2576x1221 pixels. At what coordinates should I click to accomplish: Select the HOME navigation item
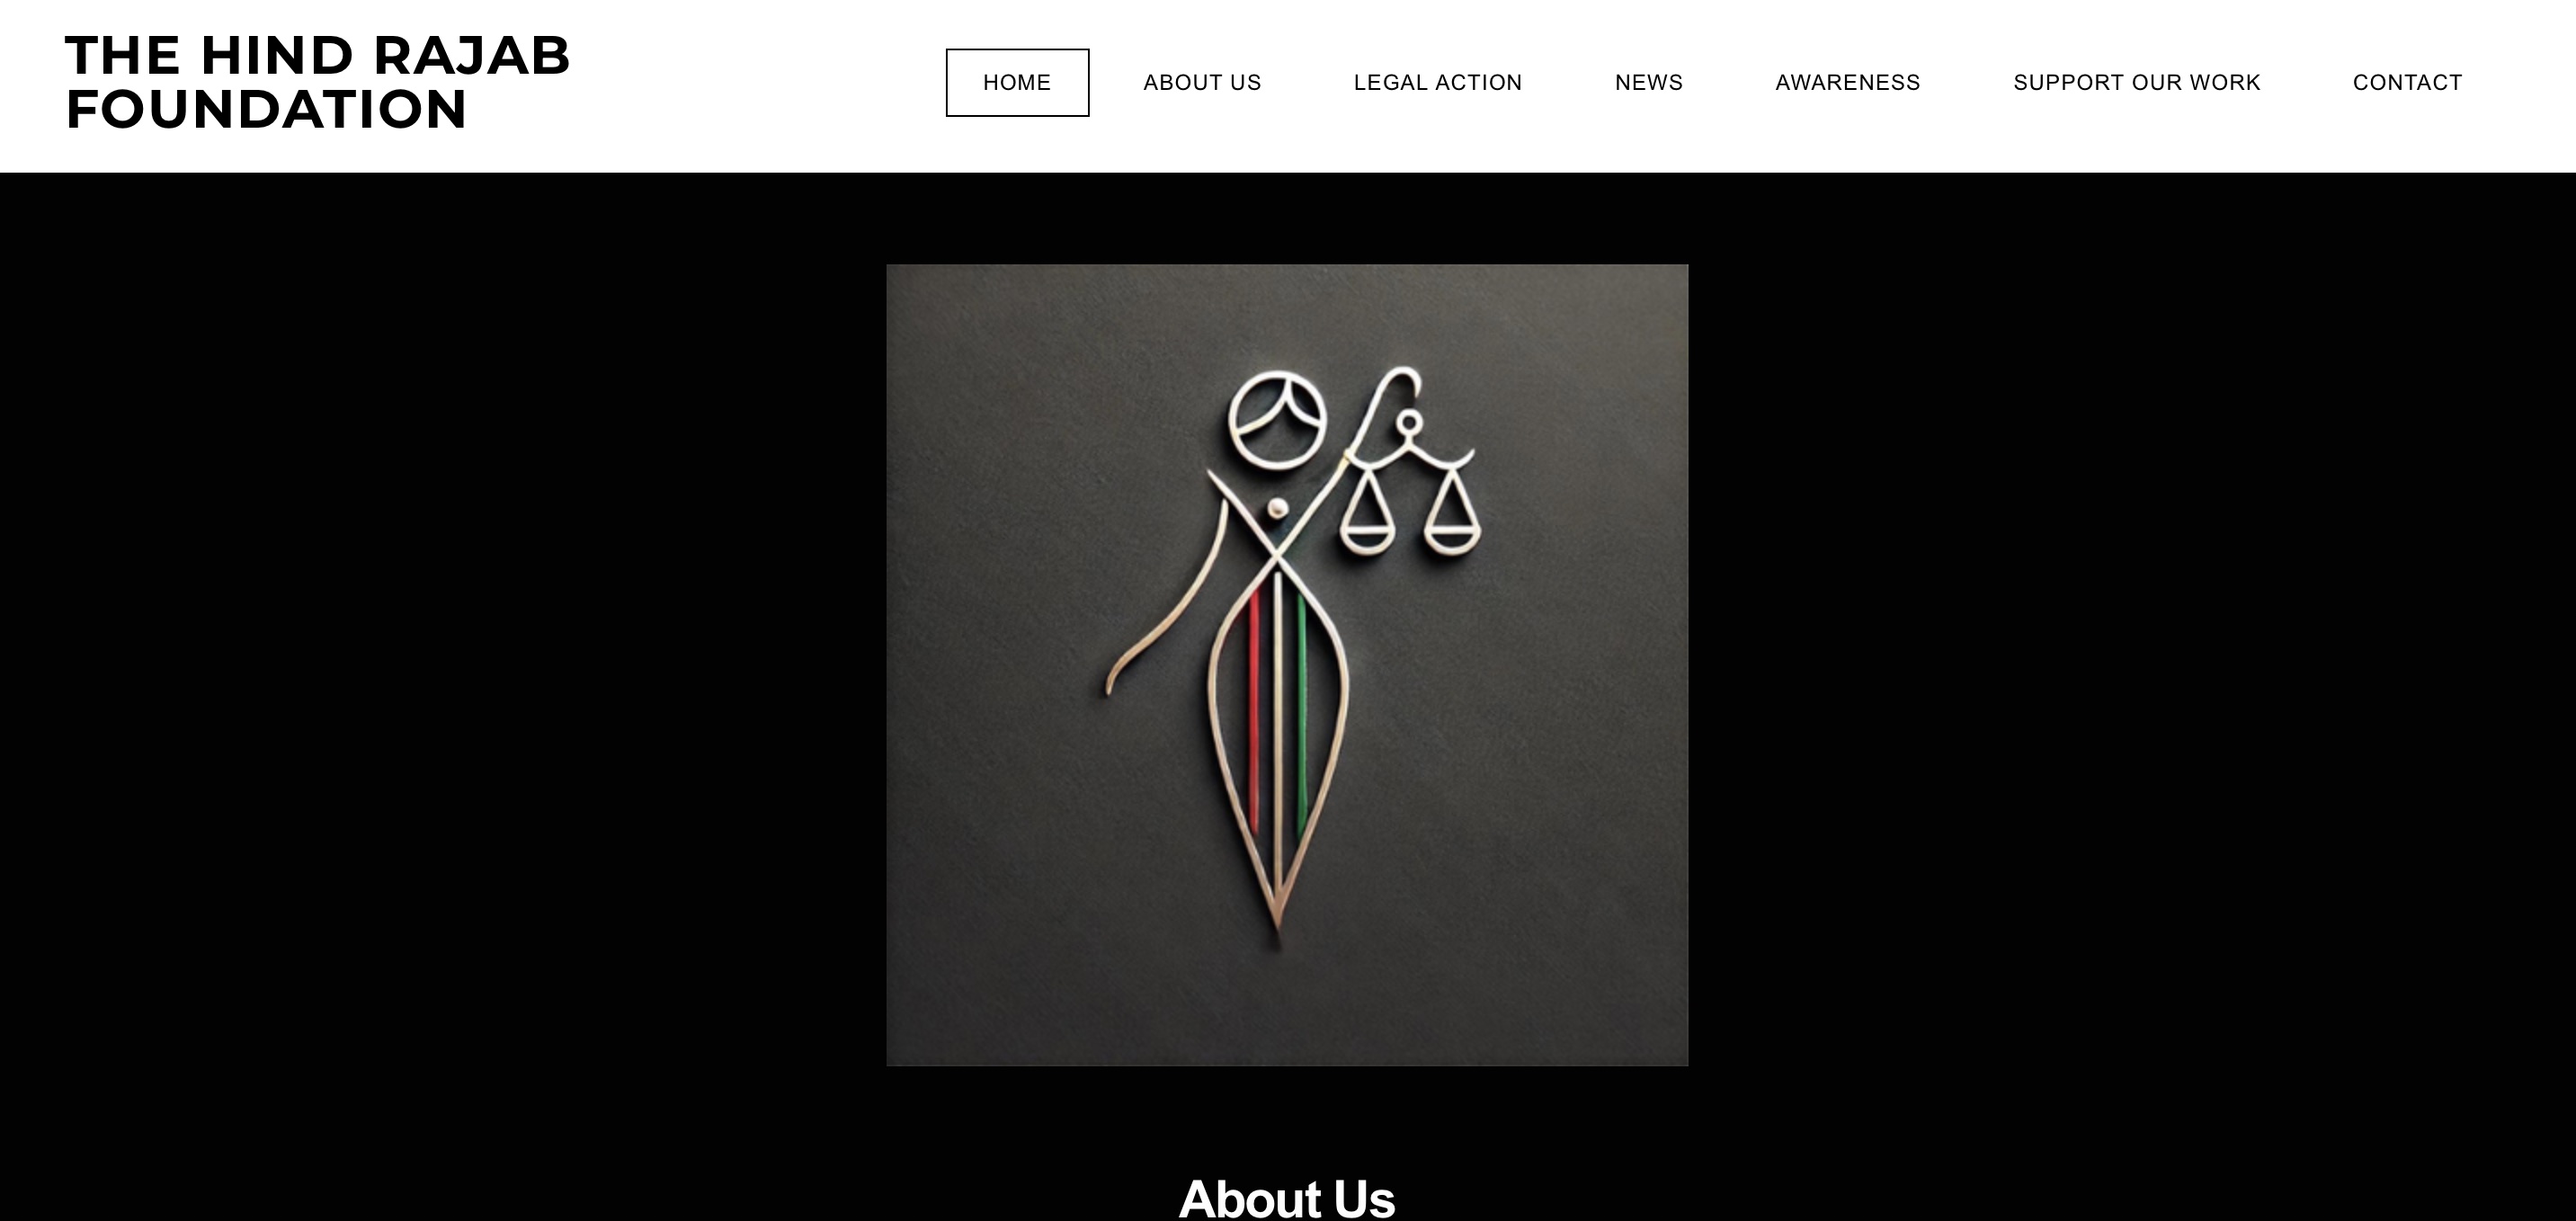(x=1017, y=83)
